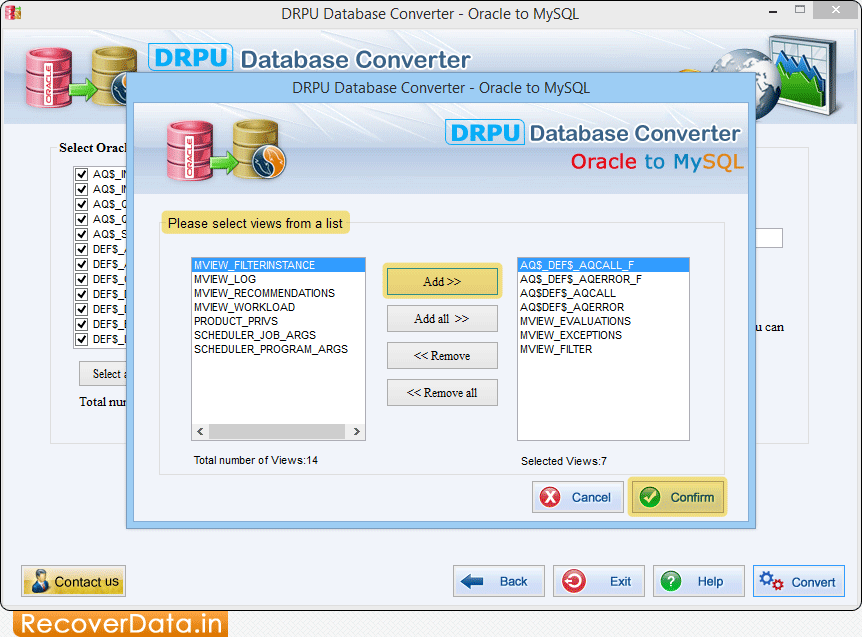Minimize the main window
This screenshot has height=637, width=862.
click(x=773, y=10)
